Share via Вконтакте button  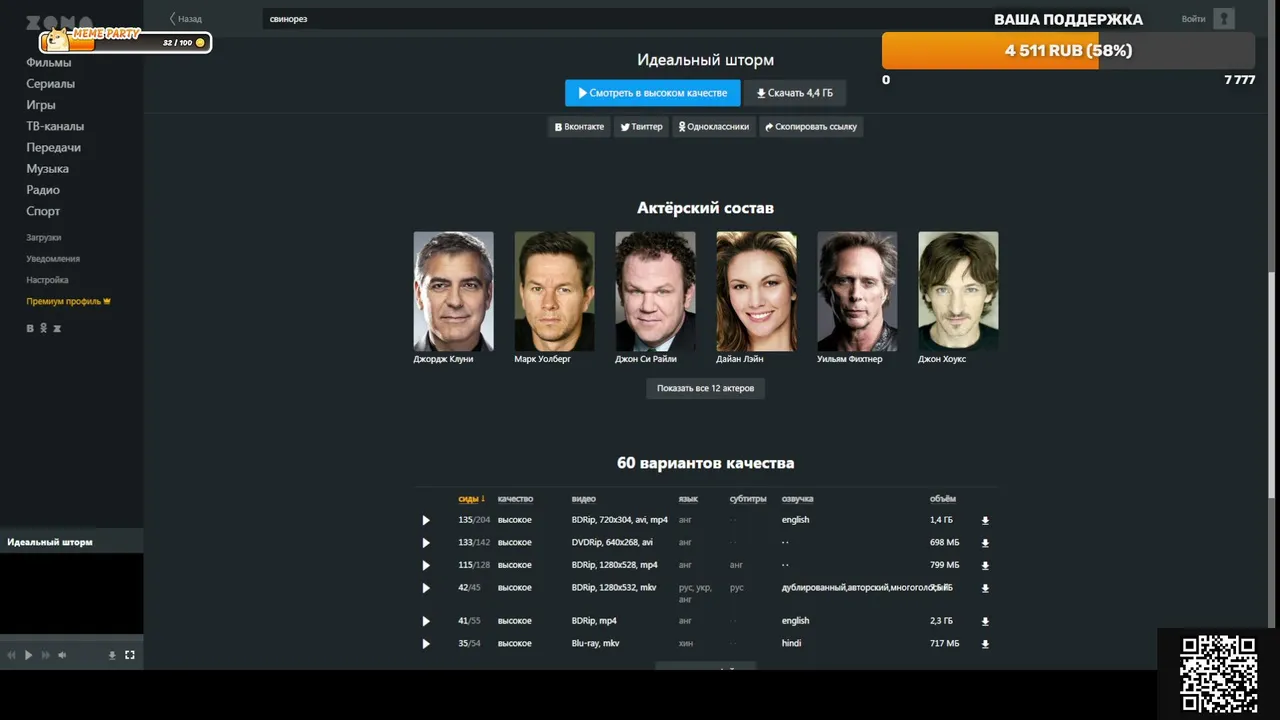(x=579, y=127)
